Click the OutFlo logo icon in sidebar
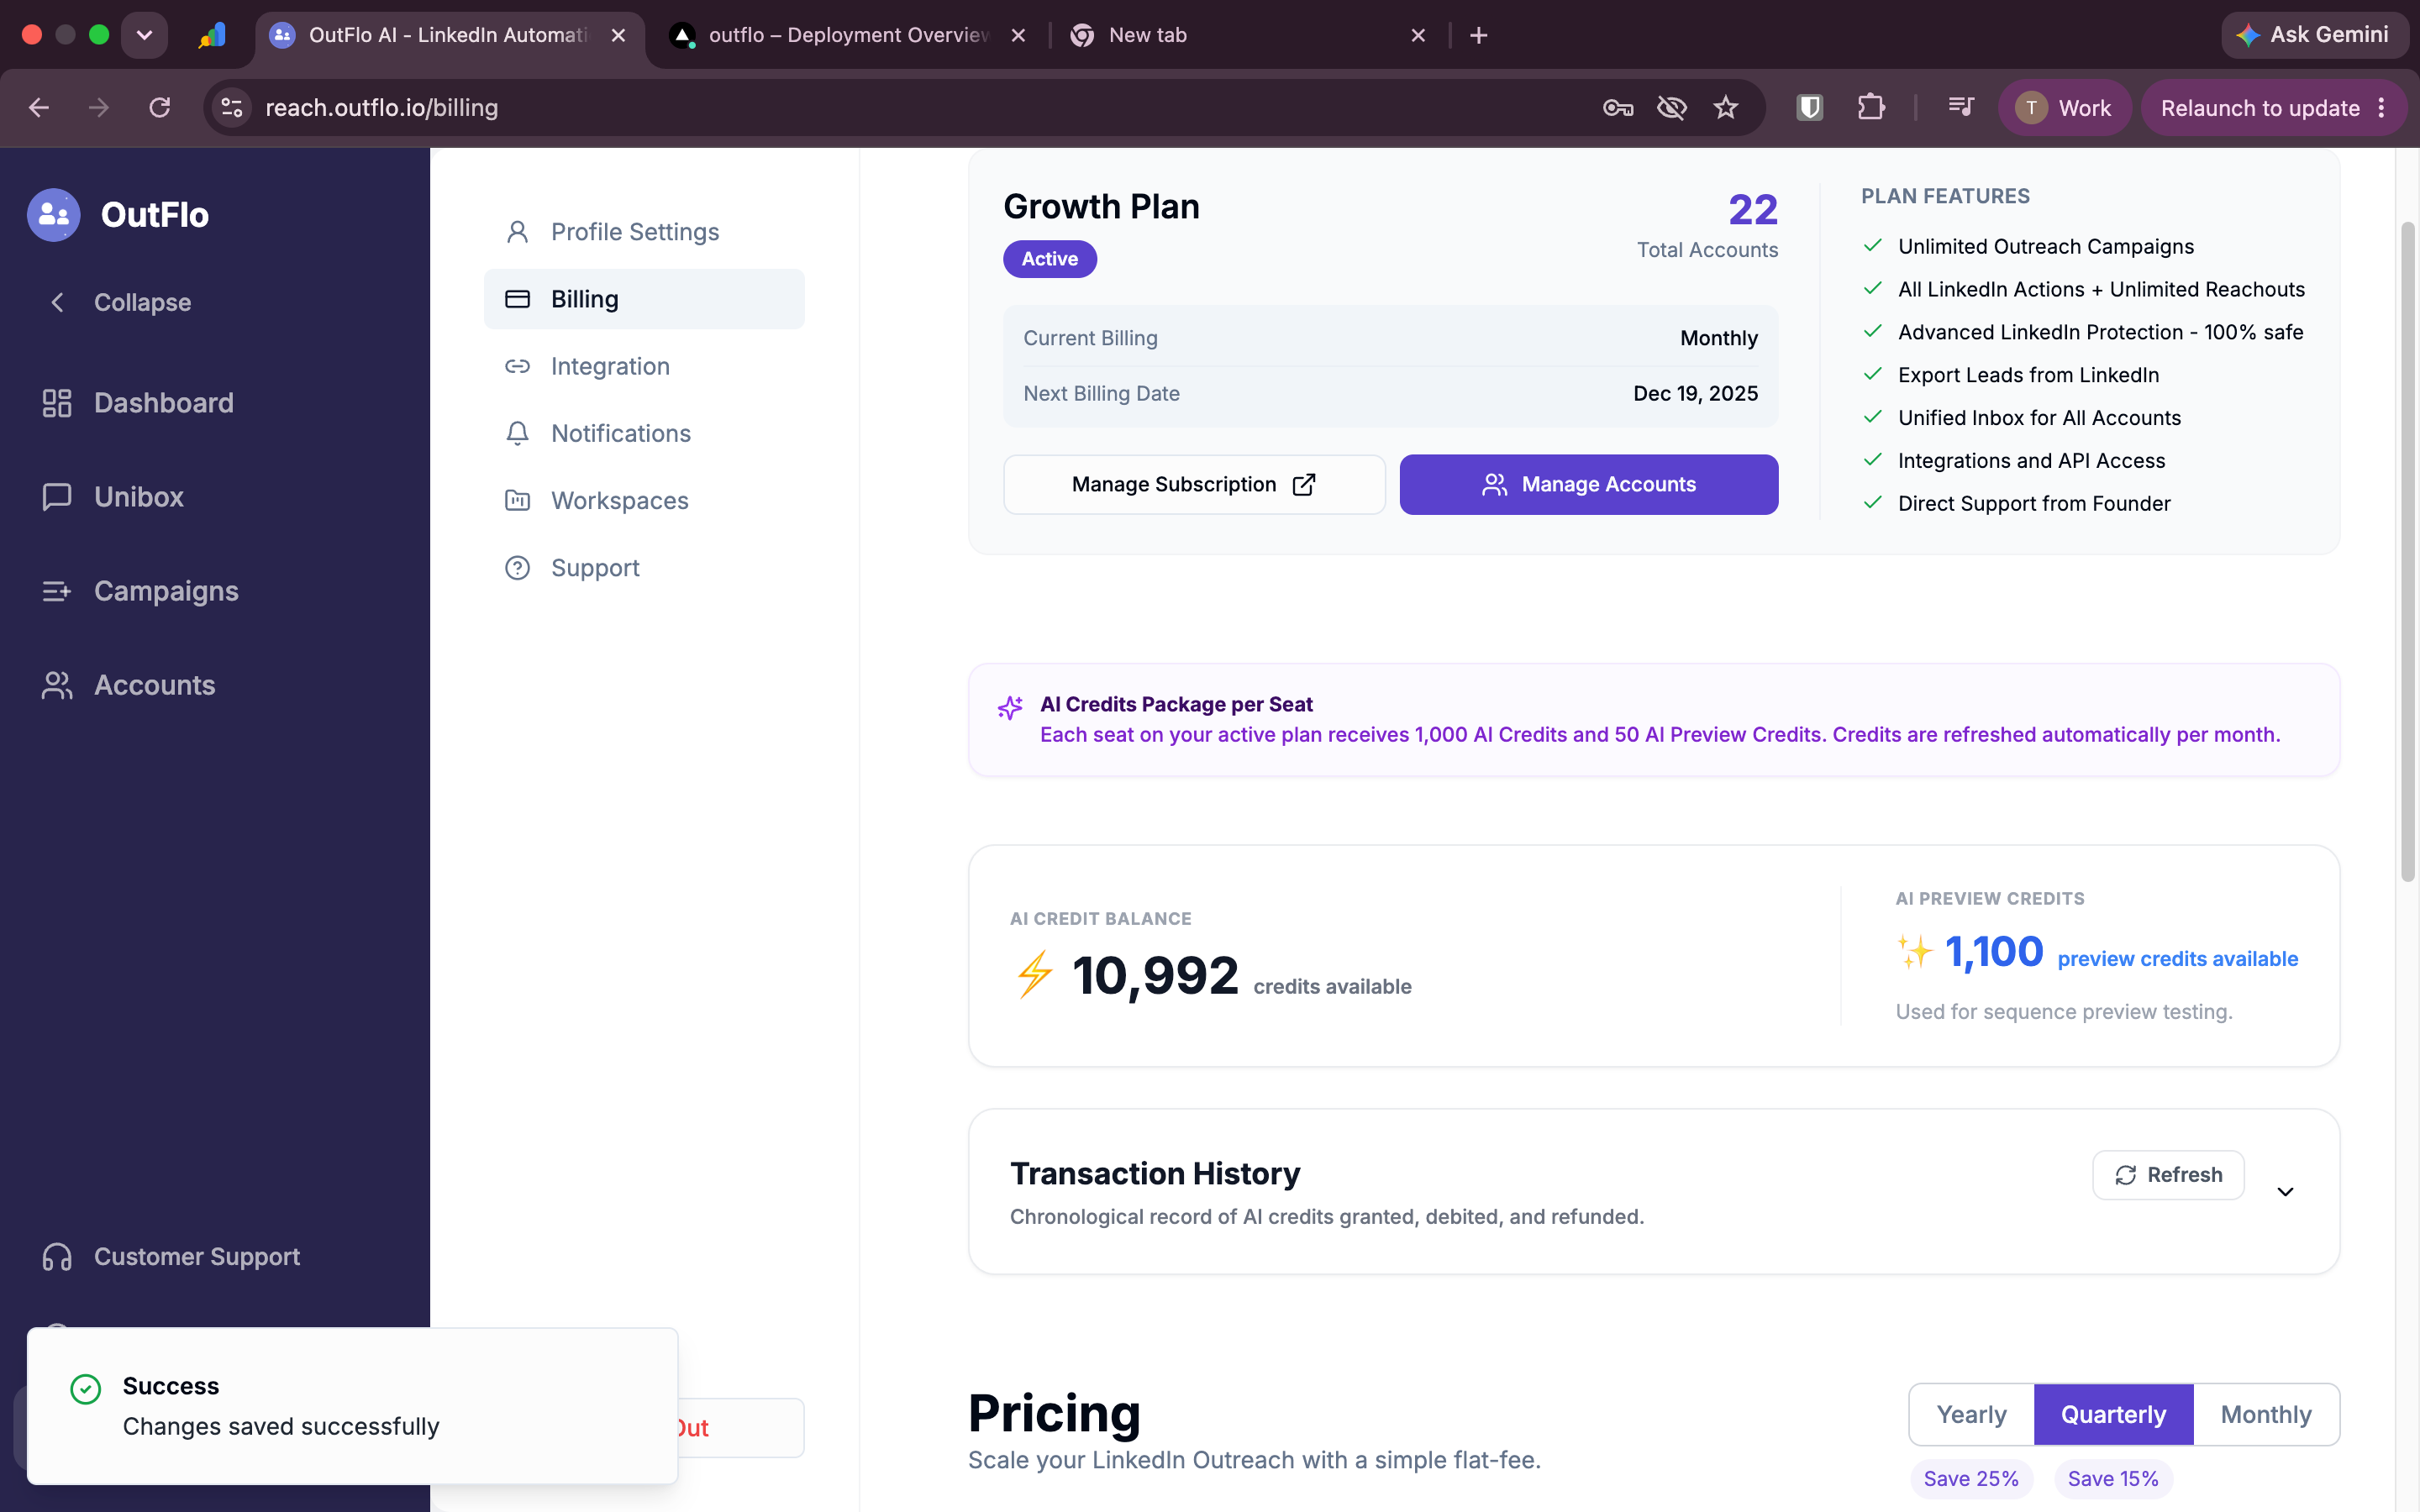The width and height of the screenshot is (2420, 1512). tap(54, 215)
